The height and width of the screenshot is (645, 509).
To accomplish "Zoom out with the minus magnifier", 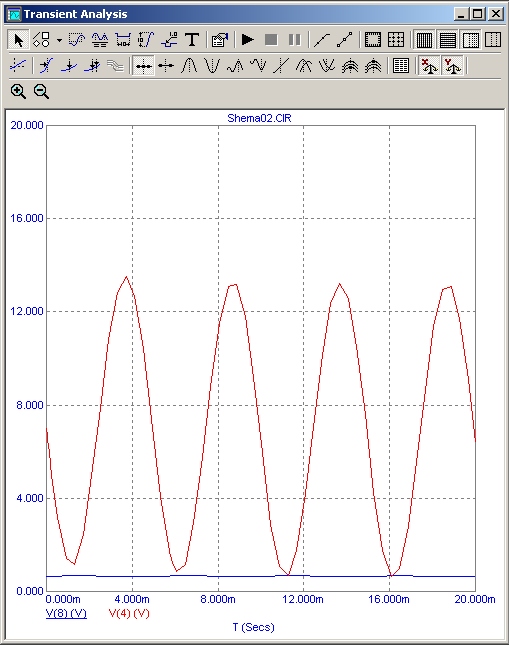I will (41, 91).
